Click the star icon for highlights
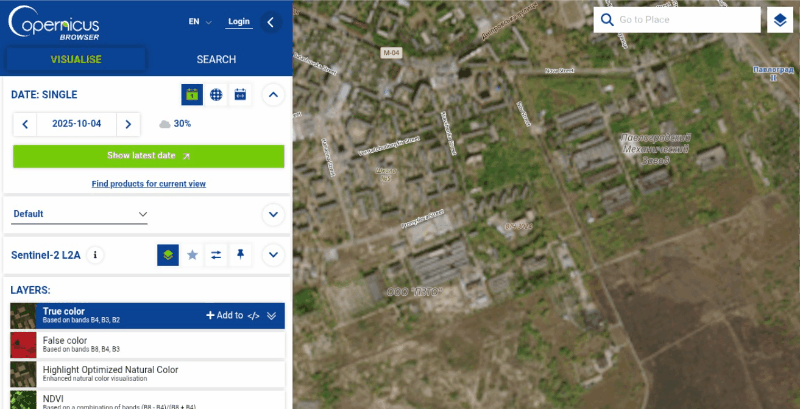Screen dimensions: 800x409 tap(192, 255)
